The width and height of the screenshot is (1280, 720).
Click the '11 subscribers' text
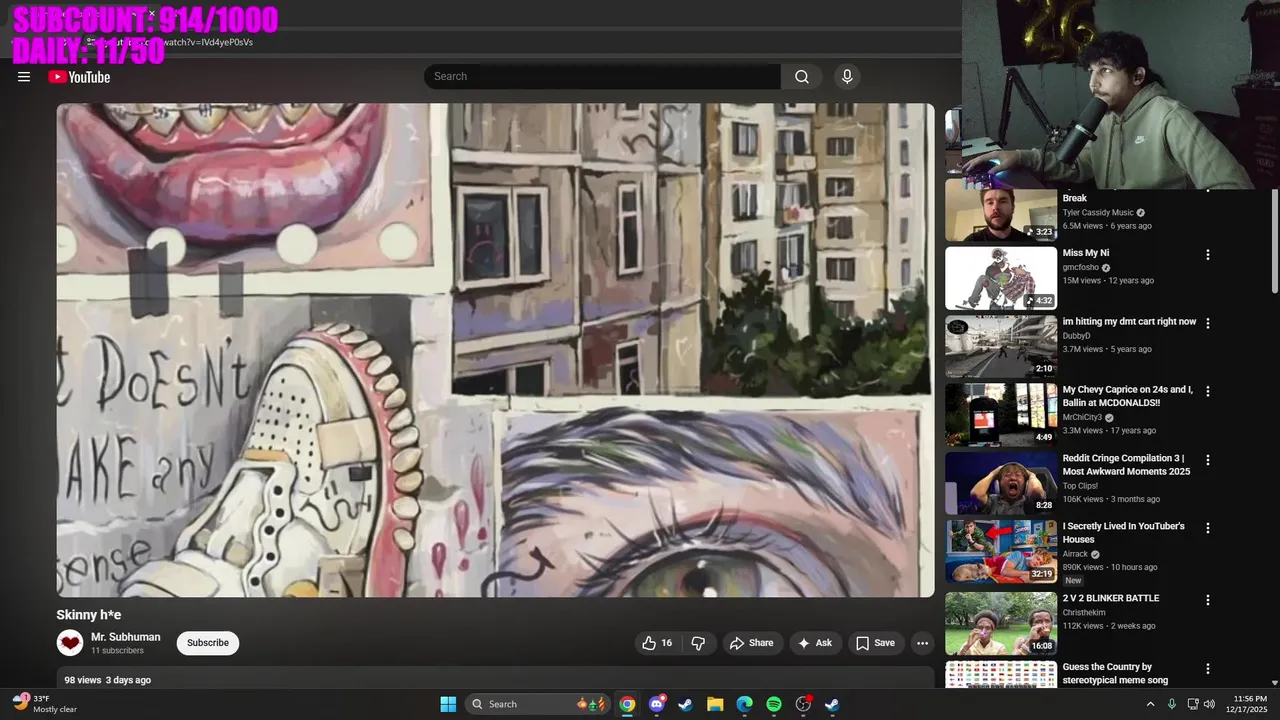(x=117, y=651)
